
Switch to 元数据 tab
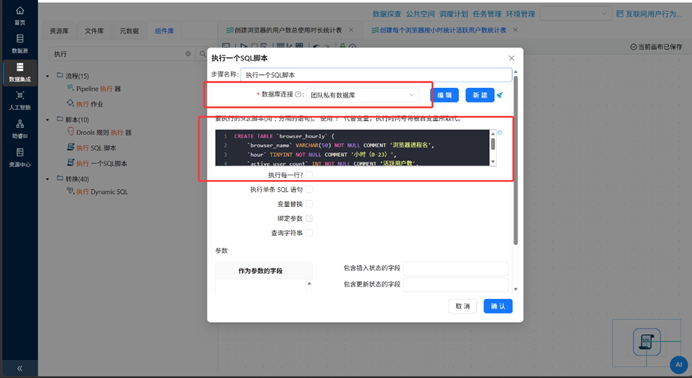pos(129,31)
